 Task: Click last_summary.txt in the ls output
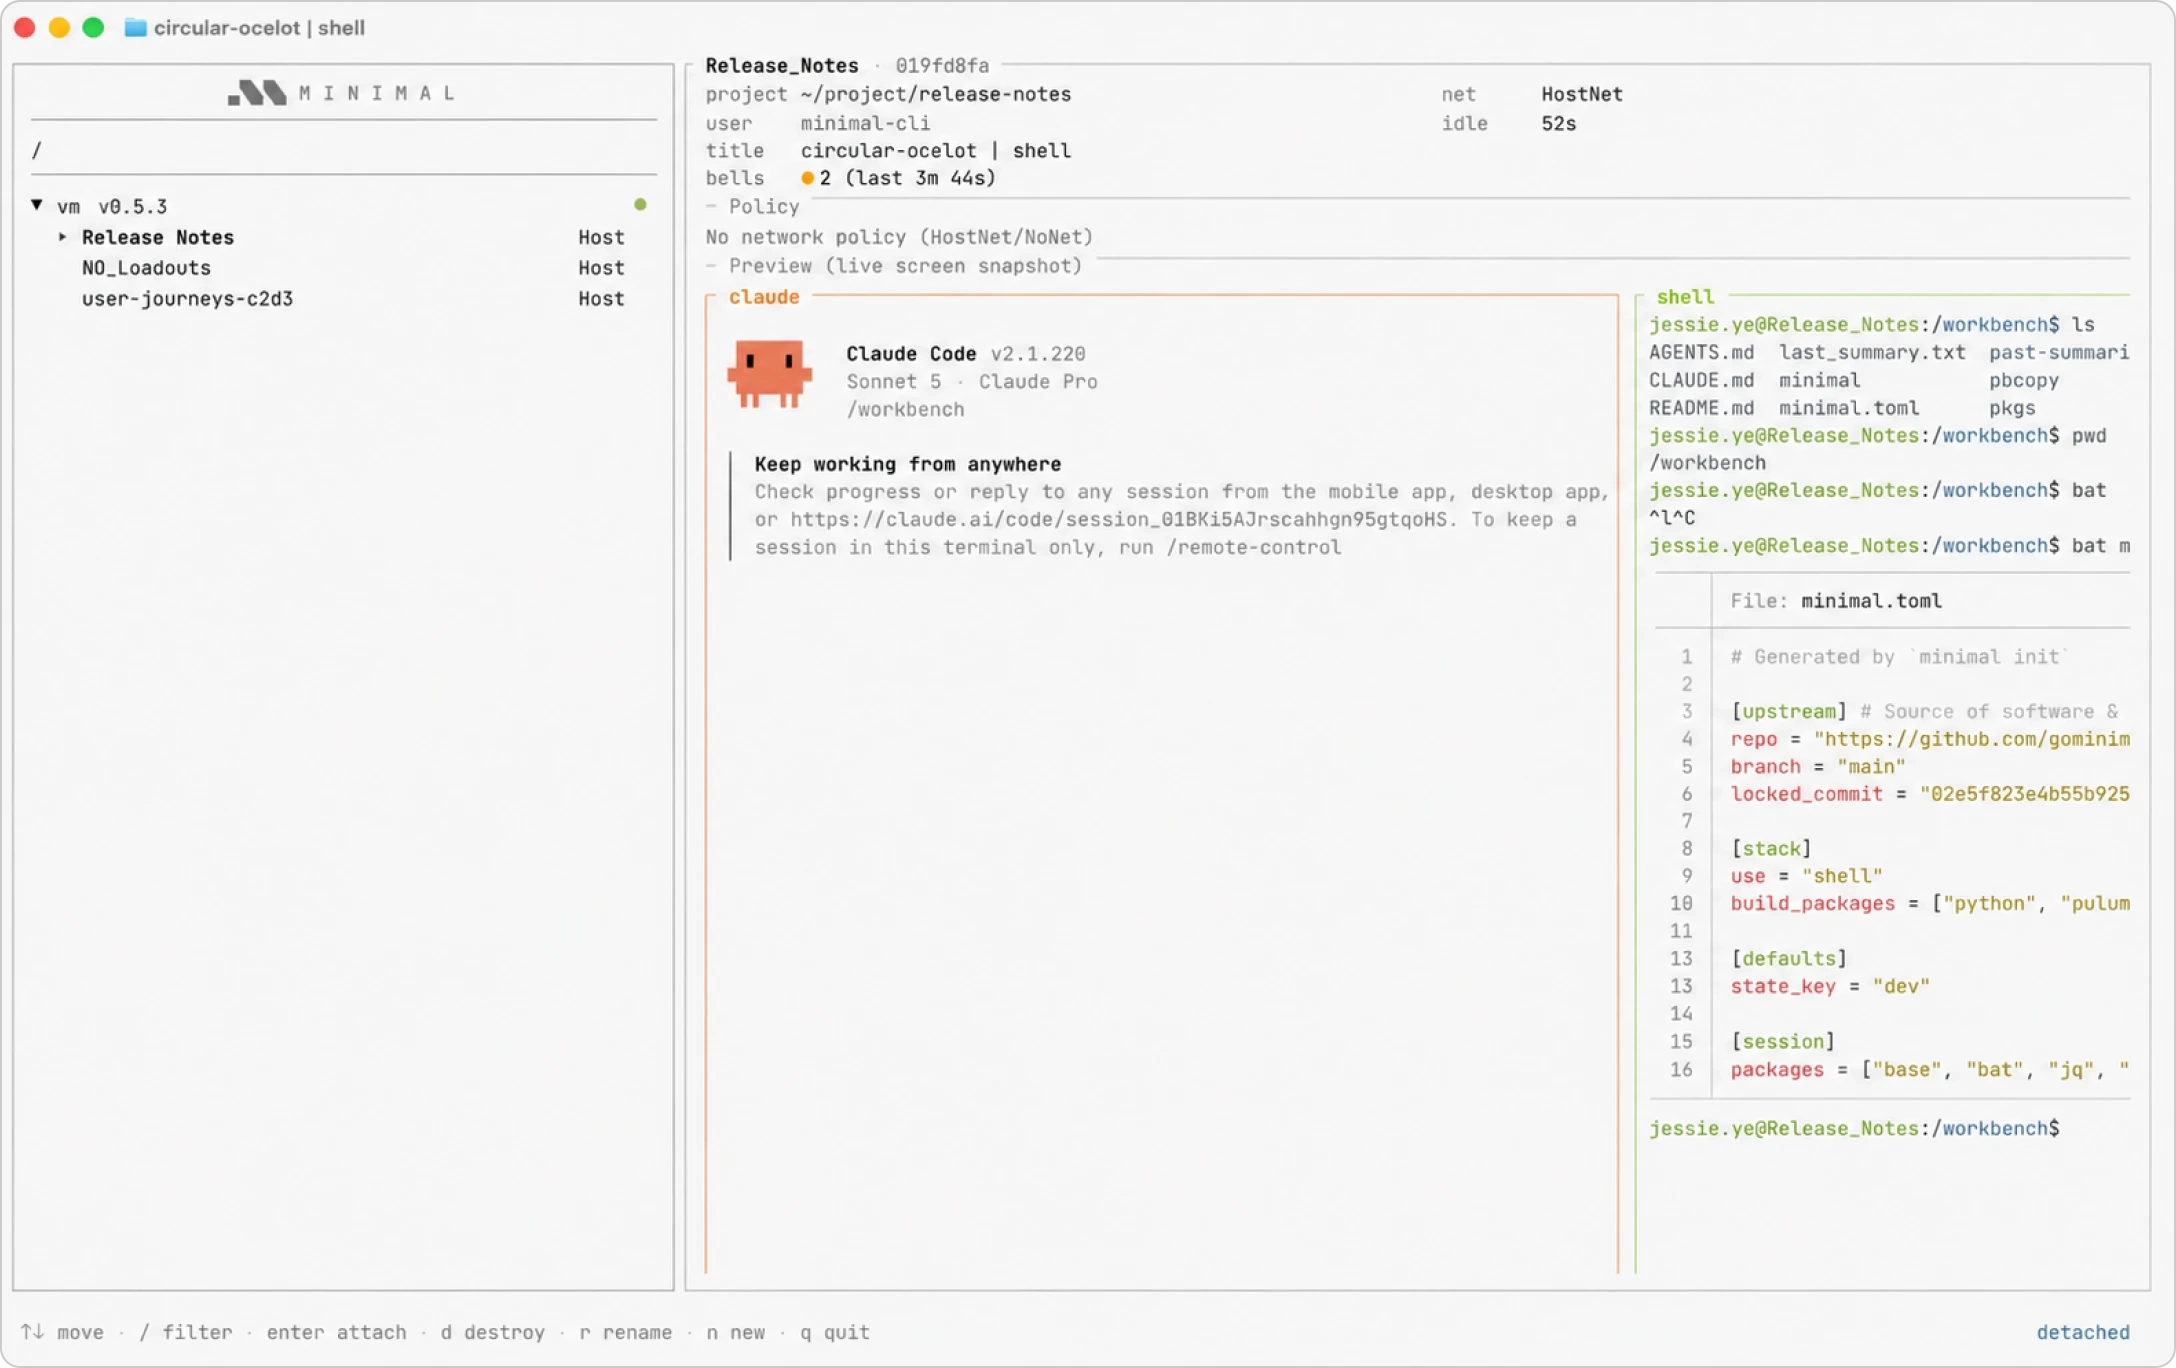click(x=1872, y=353)
